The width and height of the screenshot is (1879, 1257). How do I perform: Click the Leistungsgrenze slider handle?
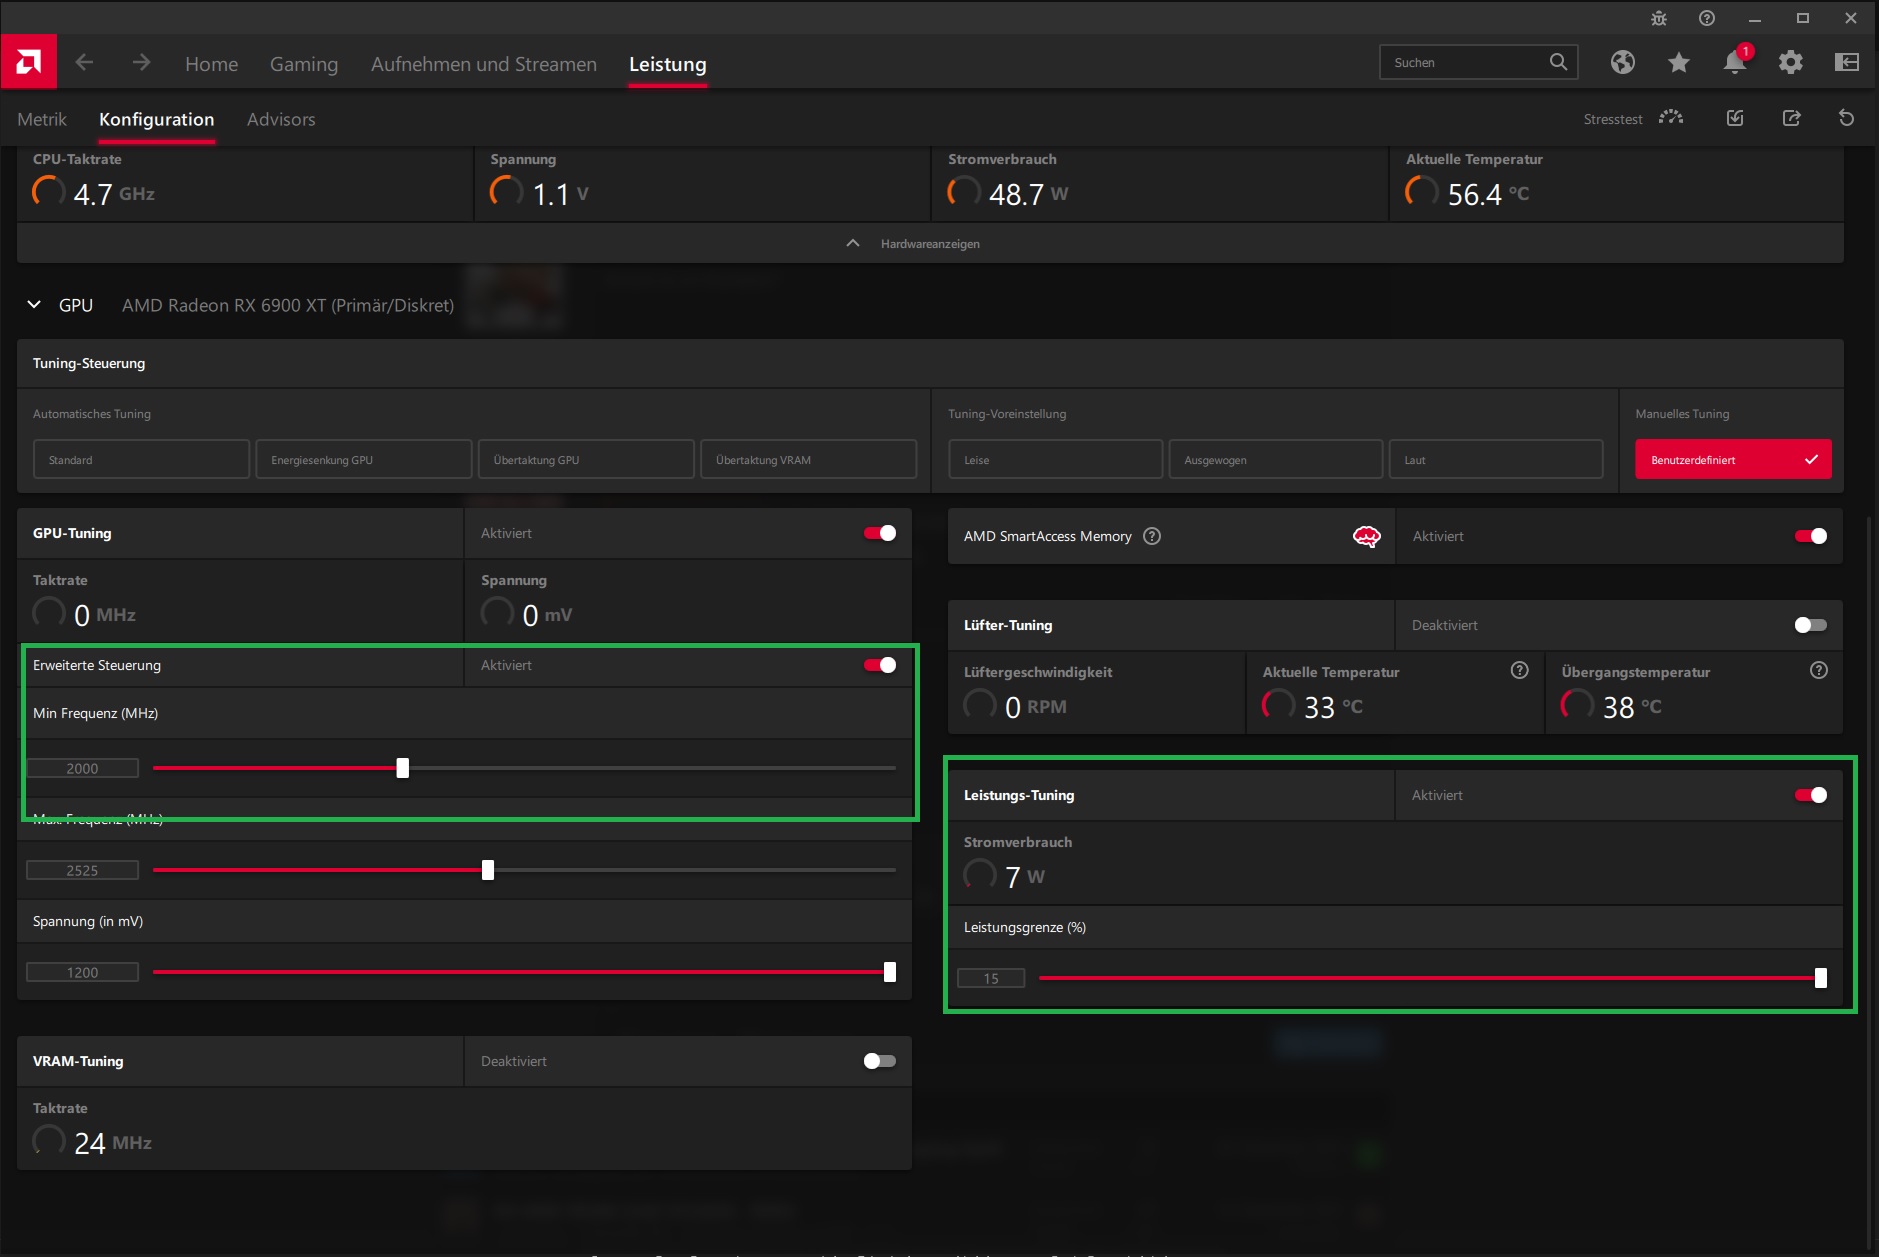1821,978
